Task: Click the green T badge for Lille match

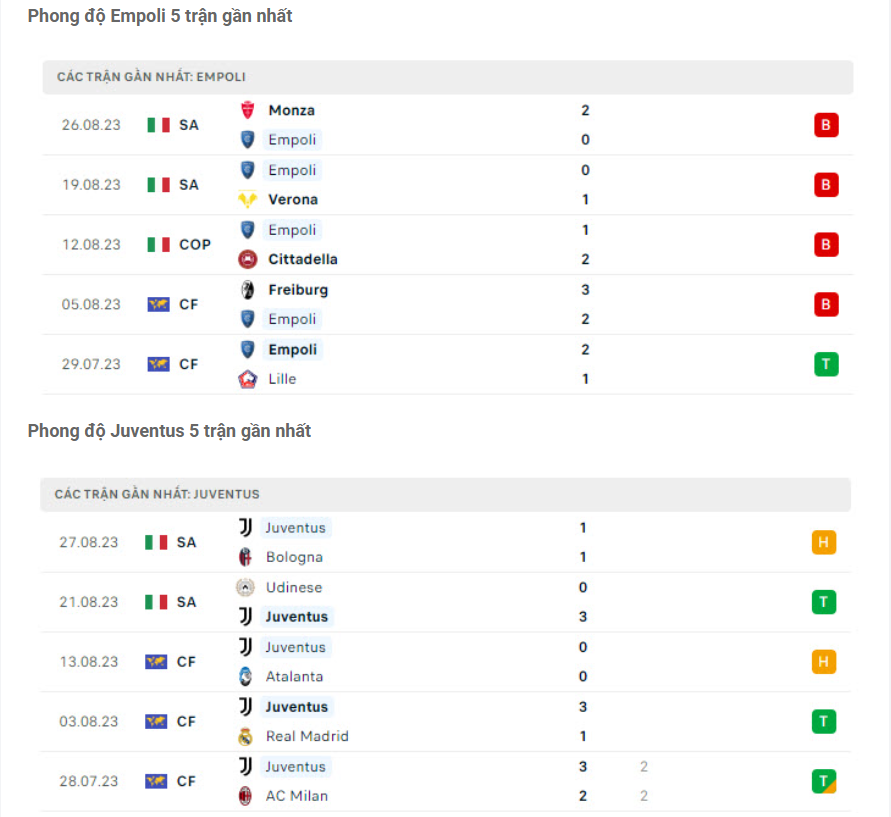Action: pos(826,364)
